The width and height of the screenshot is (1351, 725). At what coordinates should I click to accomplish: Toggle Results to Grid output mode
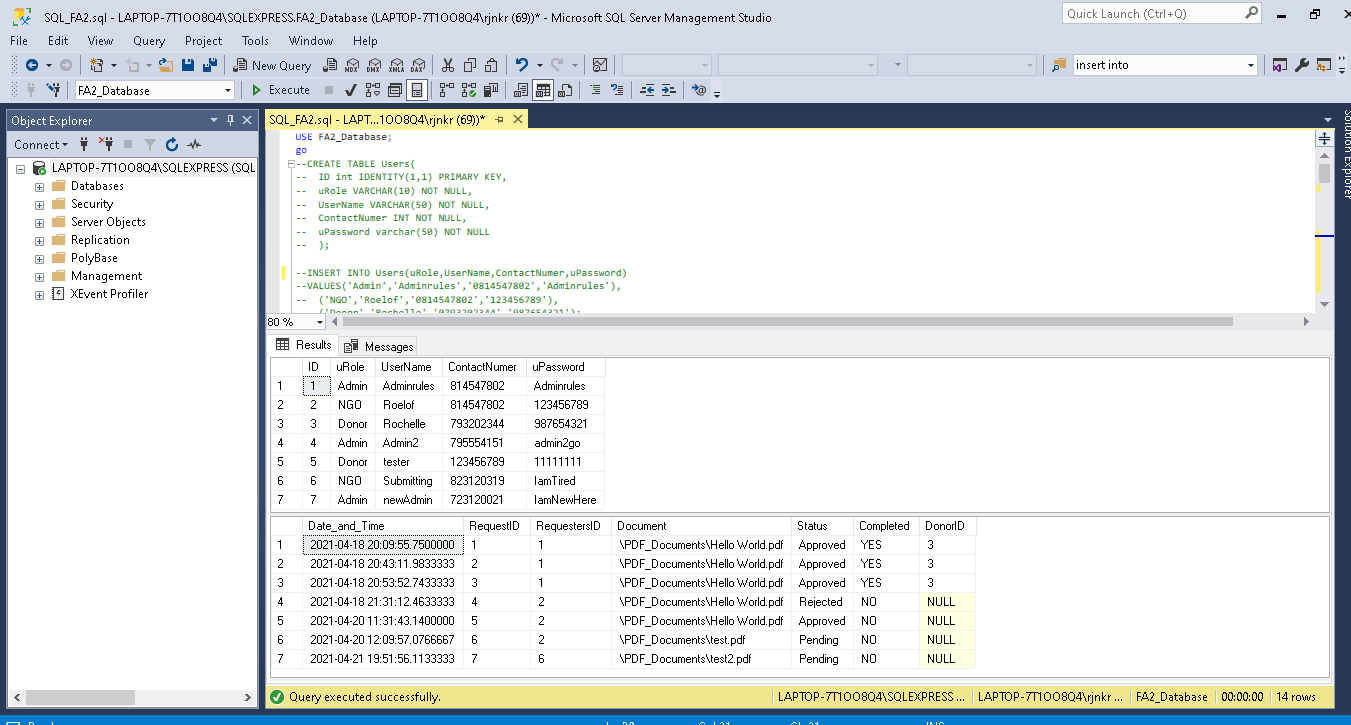(x=543, y=90)
